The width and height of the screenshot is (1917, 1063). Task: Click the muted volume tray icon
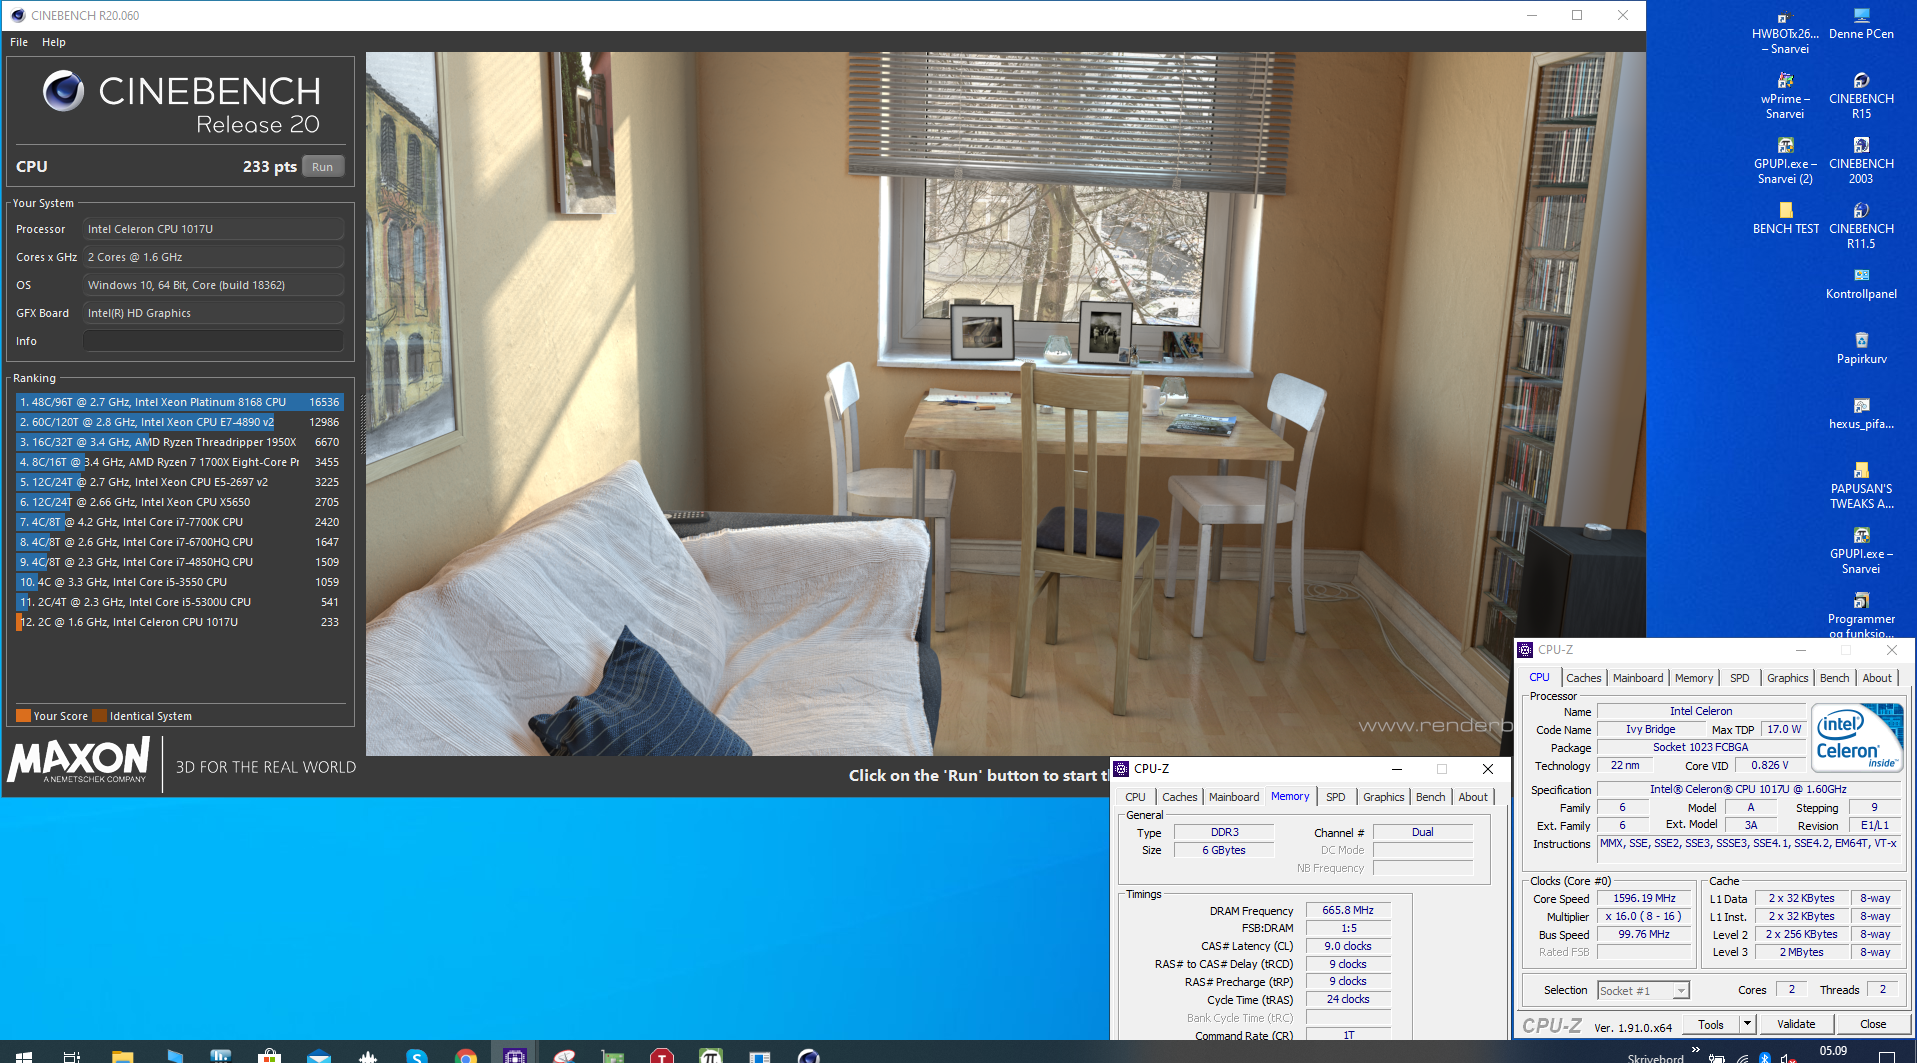point(1789,1057)
